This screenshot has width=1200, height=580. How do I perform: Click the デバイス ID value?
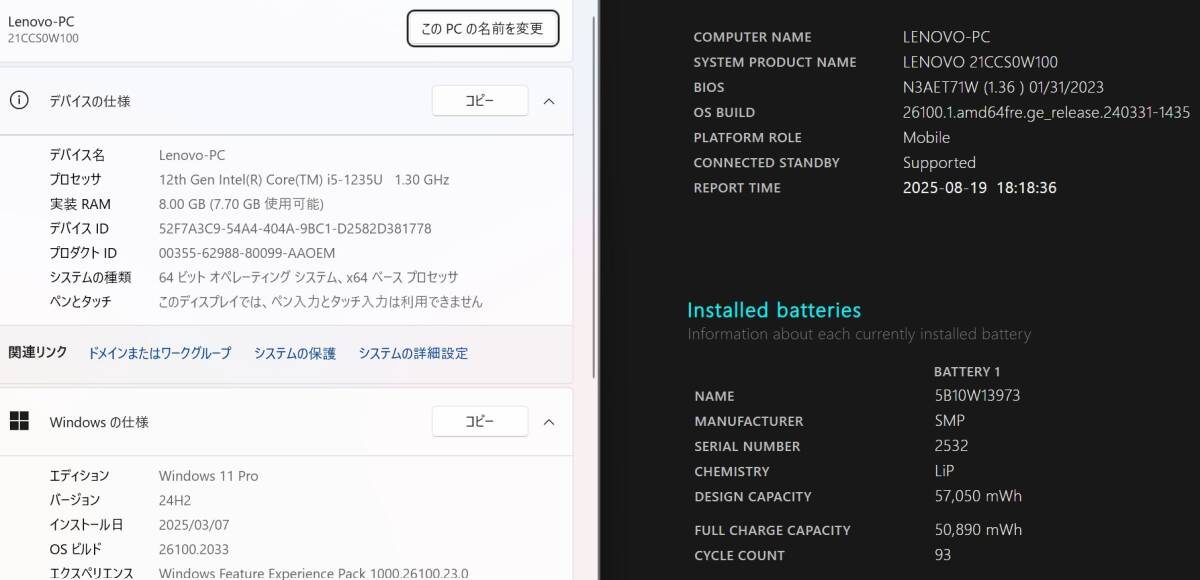(x=296, y=228)
